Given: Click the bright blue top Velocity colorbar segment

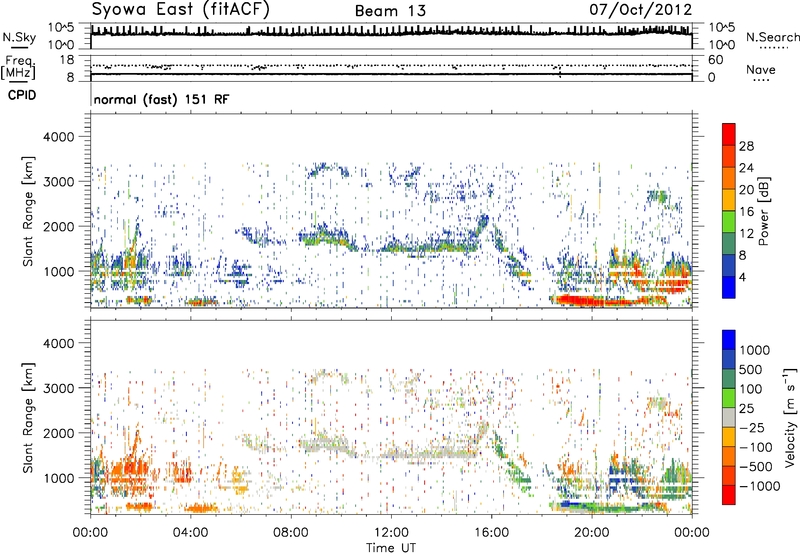Looking at the screenshot, I should [x=729, y=340].
